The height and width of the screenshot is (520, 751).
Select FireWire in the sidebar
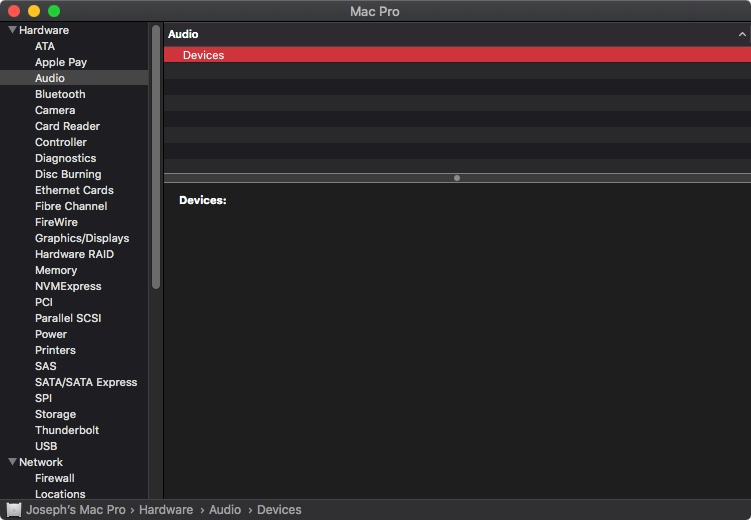pyautogui.click(x=56, y=222)
